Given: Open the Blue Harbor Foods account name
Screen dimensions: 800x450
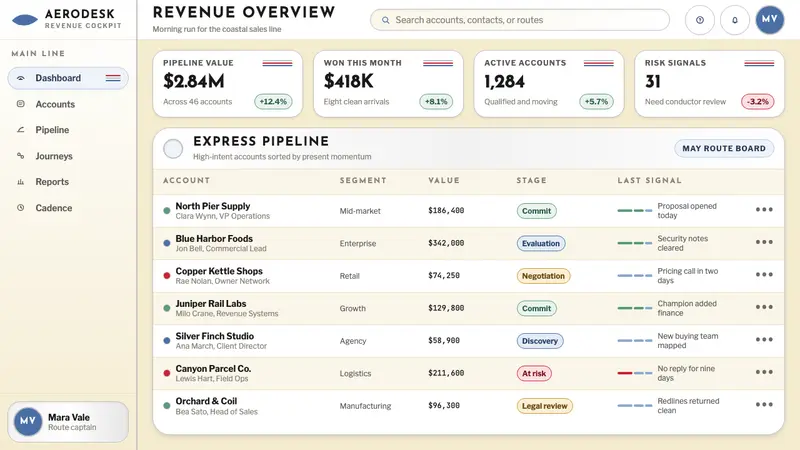Looking at the screenshot, I should coord(214,239).
